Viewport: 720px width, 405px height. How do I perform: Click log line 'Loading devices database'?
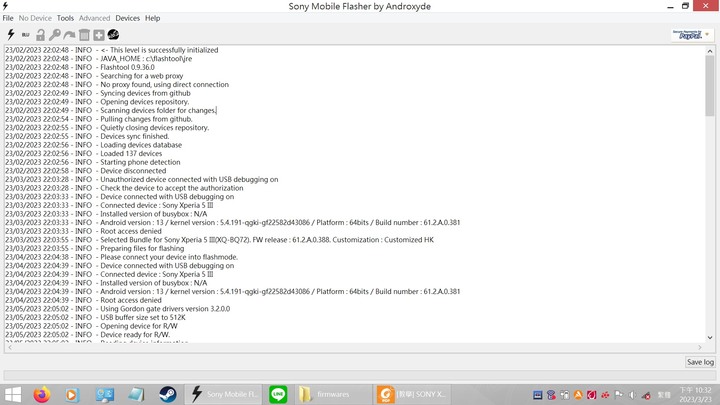pyautogui.click(x=141, y=145)
